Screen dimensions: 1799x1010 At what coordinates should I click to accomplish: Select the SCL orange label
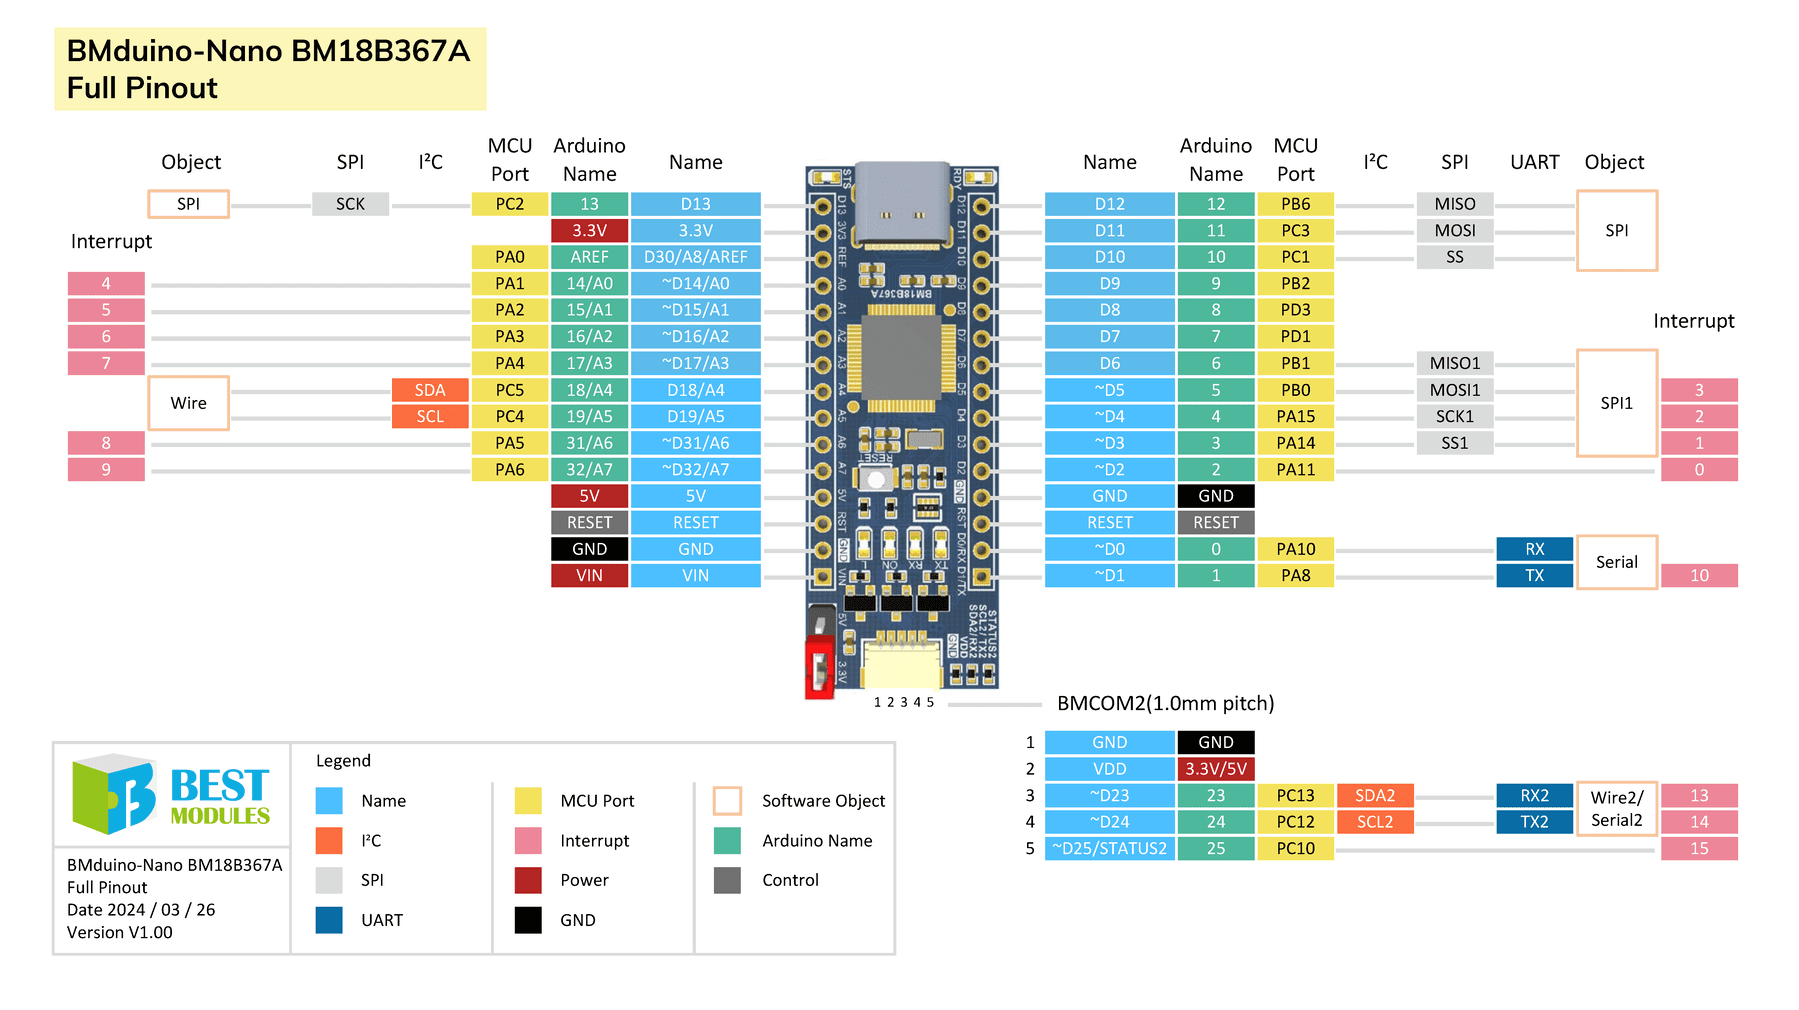[x=429, y=416]
